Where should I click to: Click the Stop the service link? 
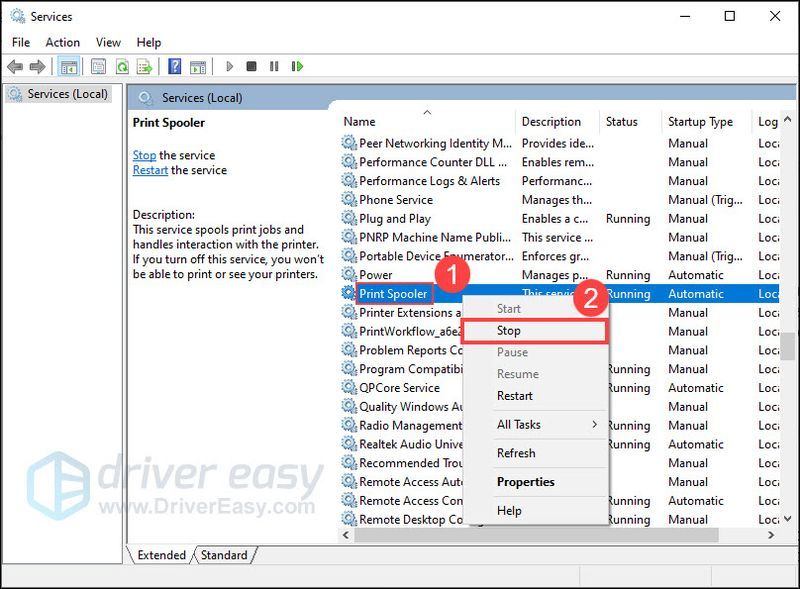[x=144, y=155]
